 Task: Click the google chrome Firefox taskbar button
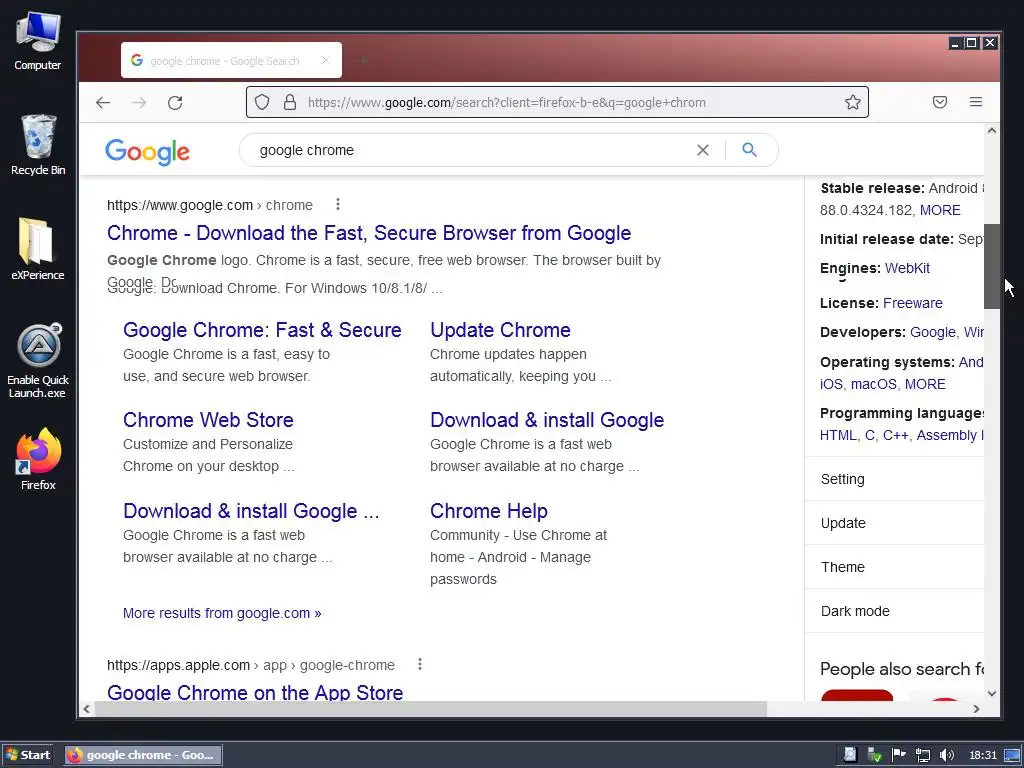[143, 755]
